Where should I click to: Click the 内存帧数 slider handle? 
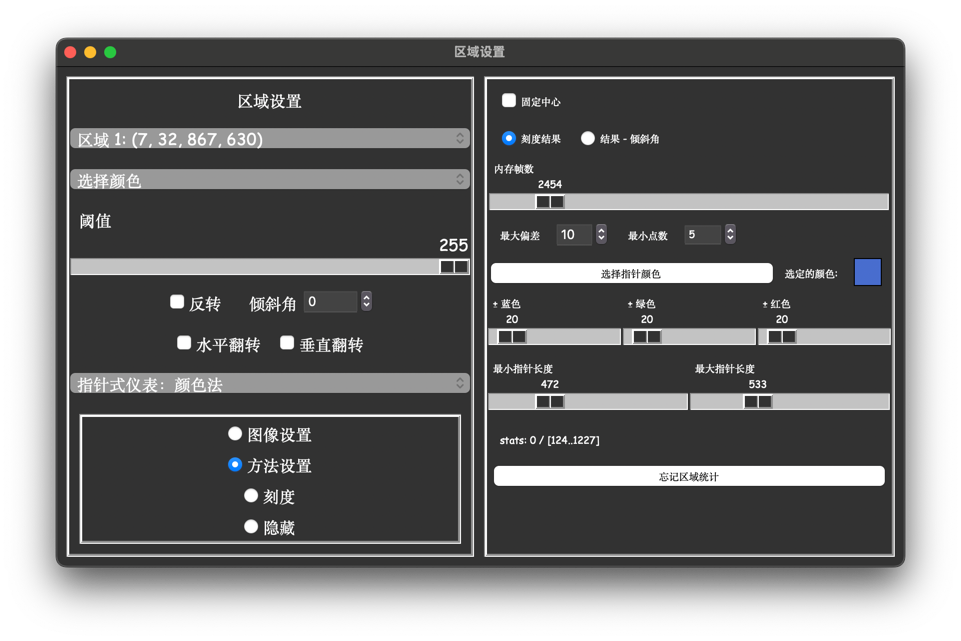(550, 202)
